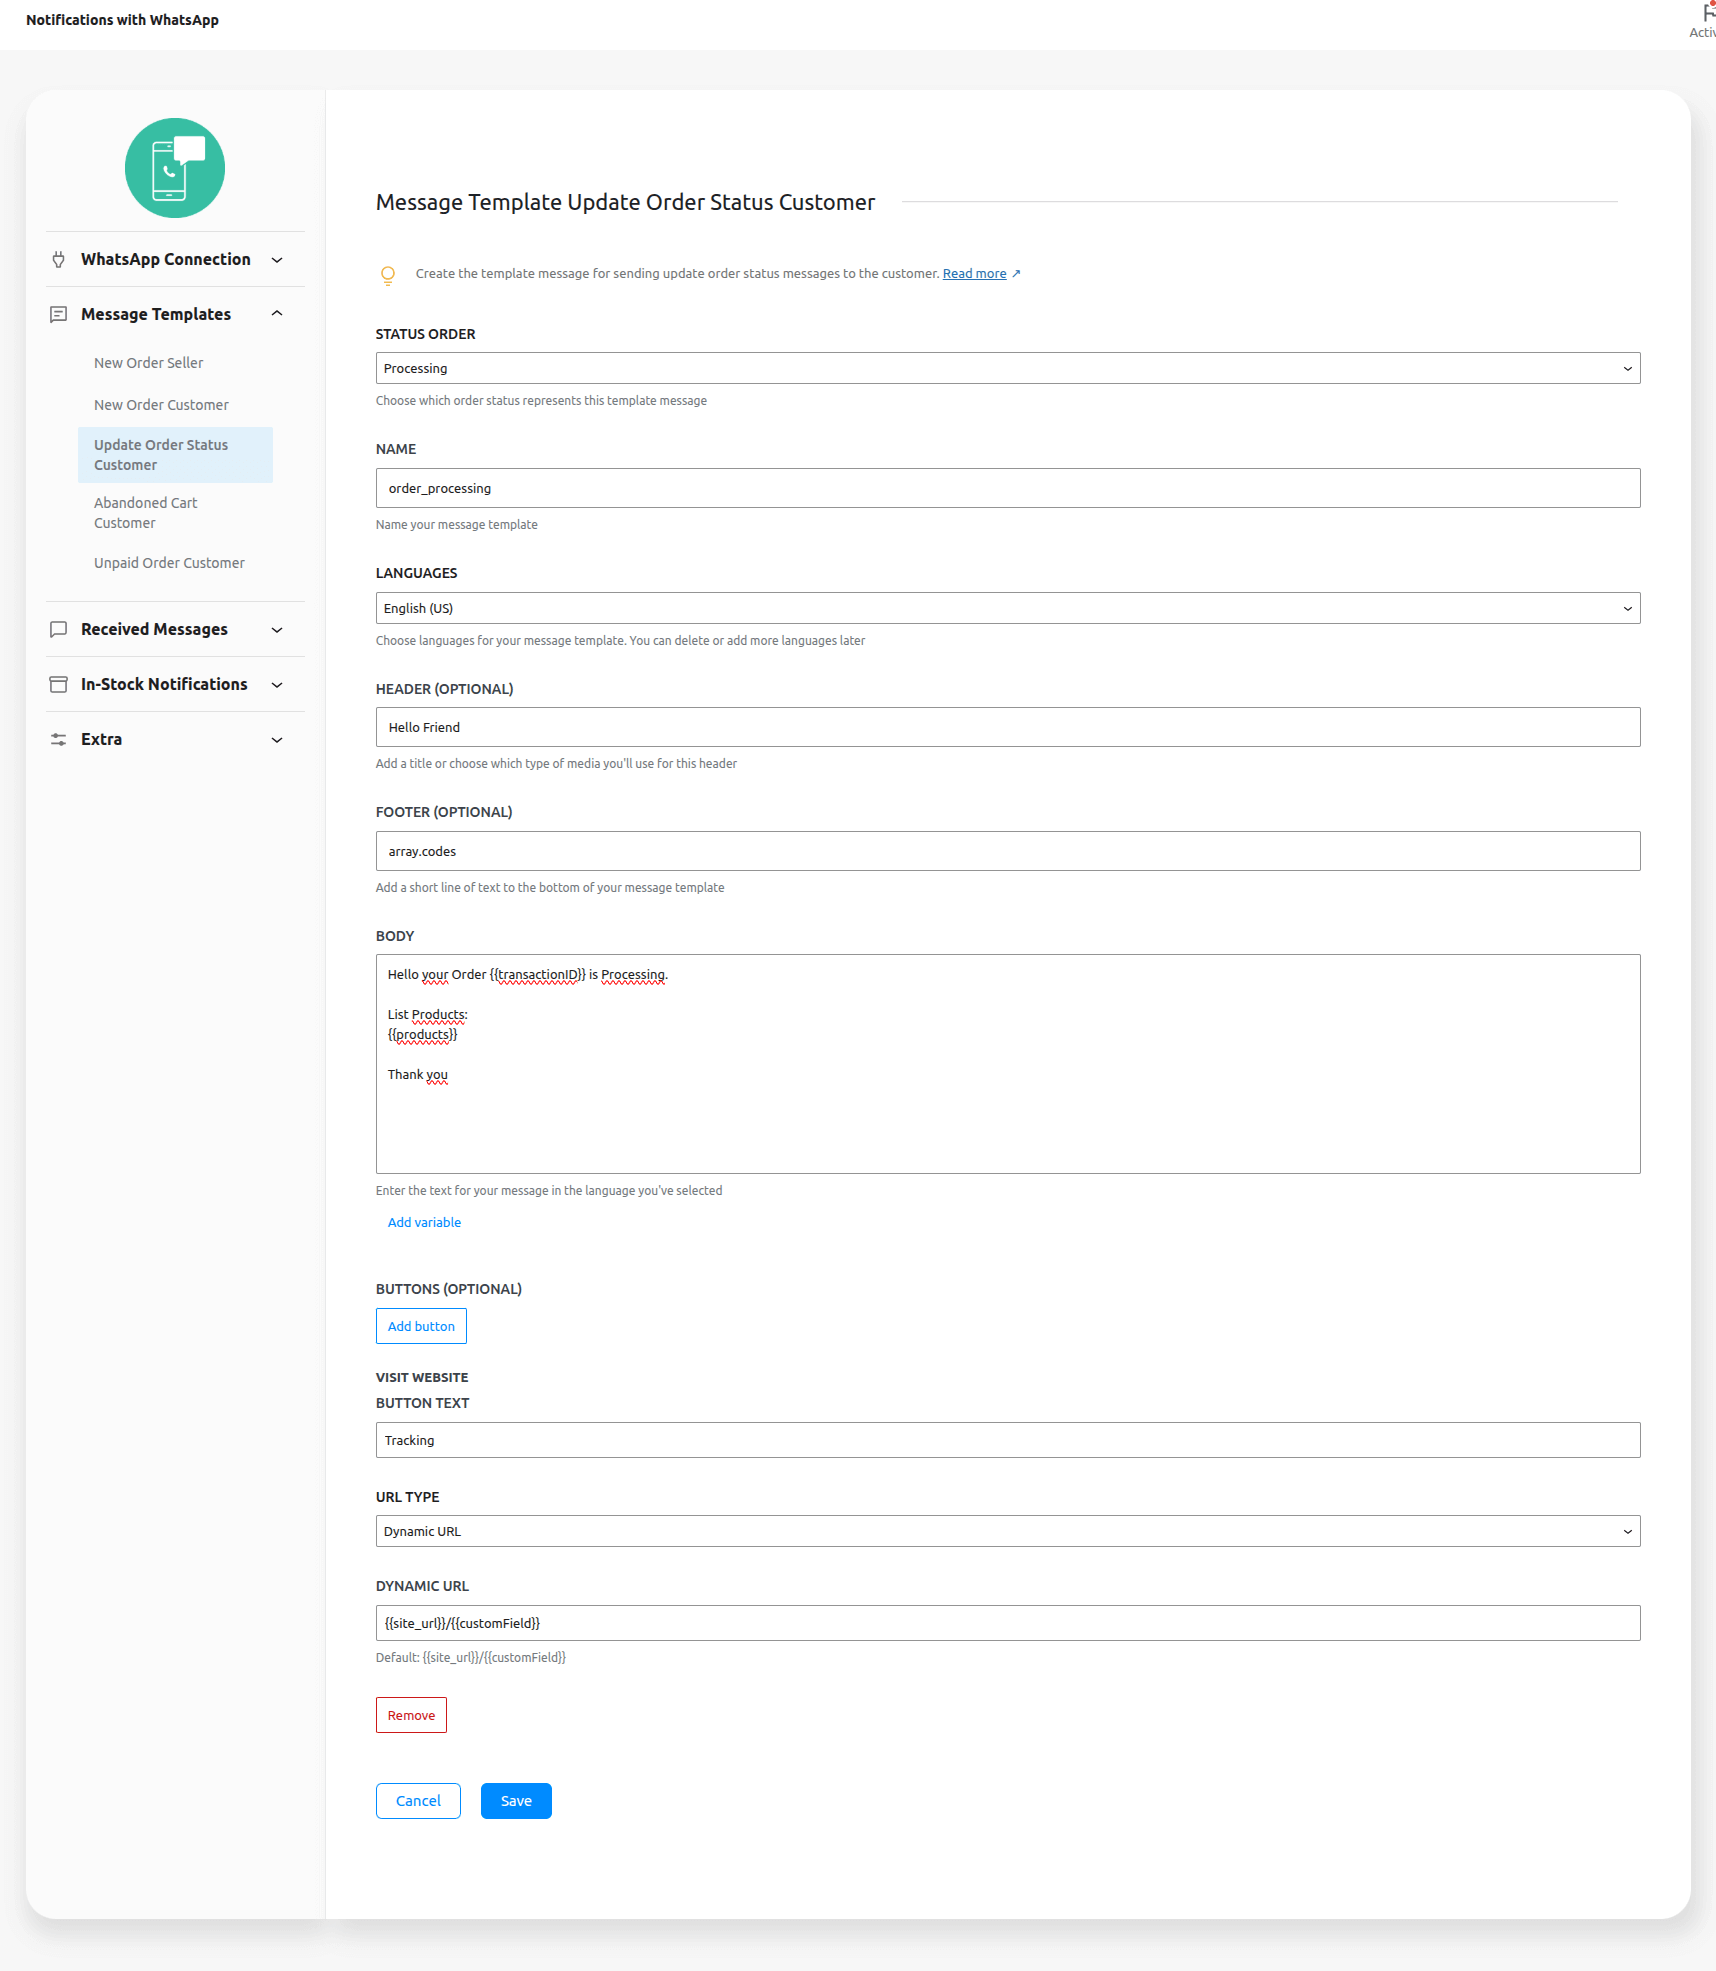Open Abandoned Cart Customer template
Screen dimensions: 1716x1971
click(x=145, y=513)
